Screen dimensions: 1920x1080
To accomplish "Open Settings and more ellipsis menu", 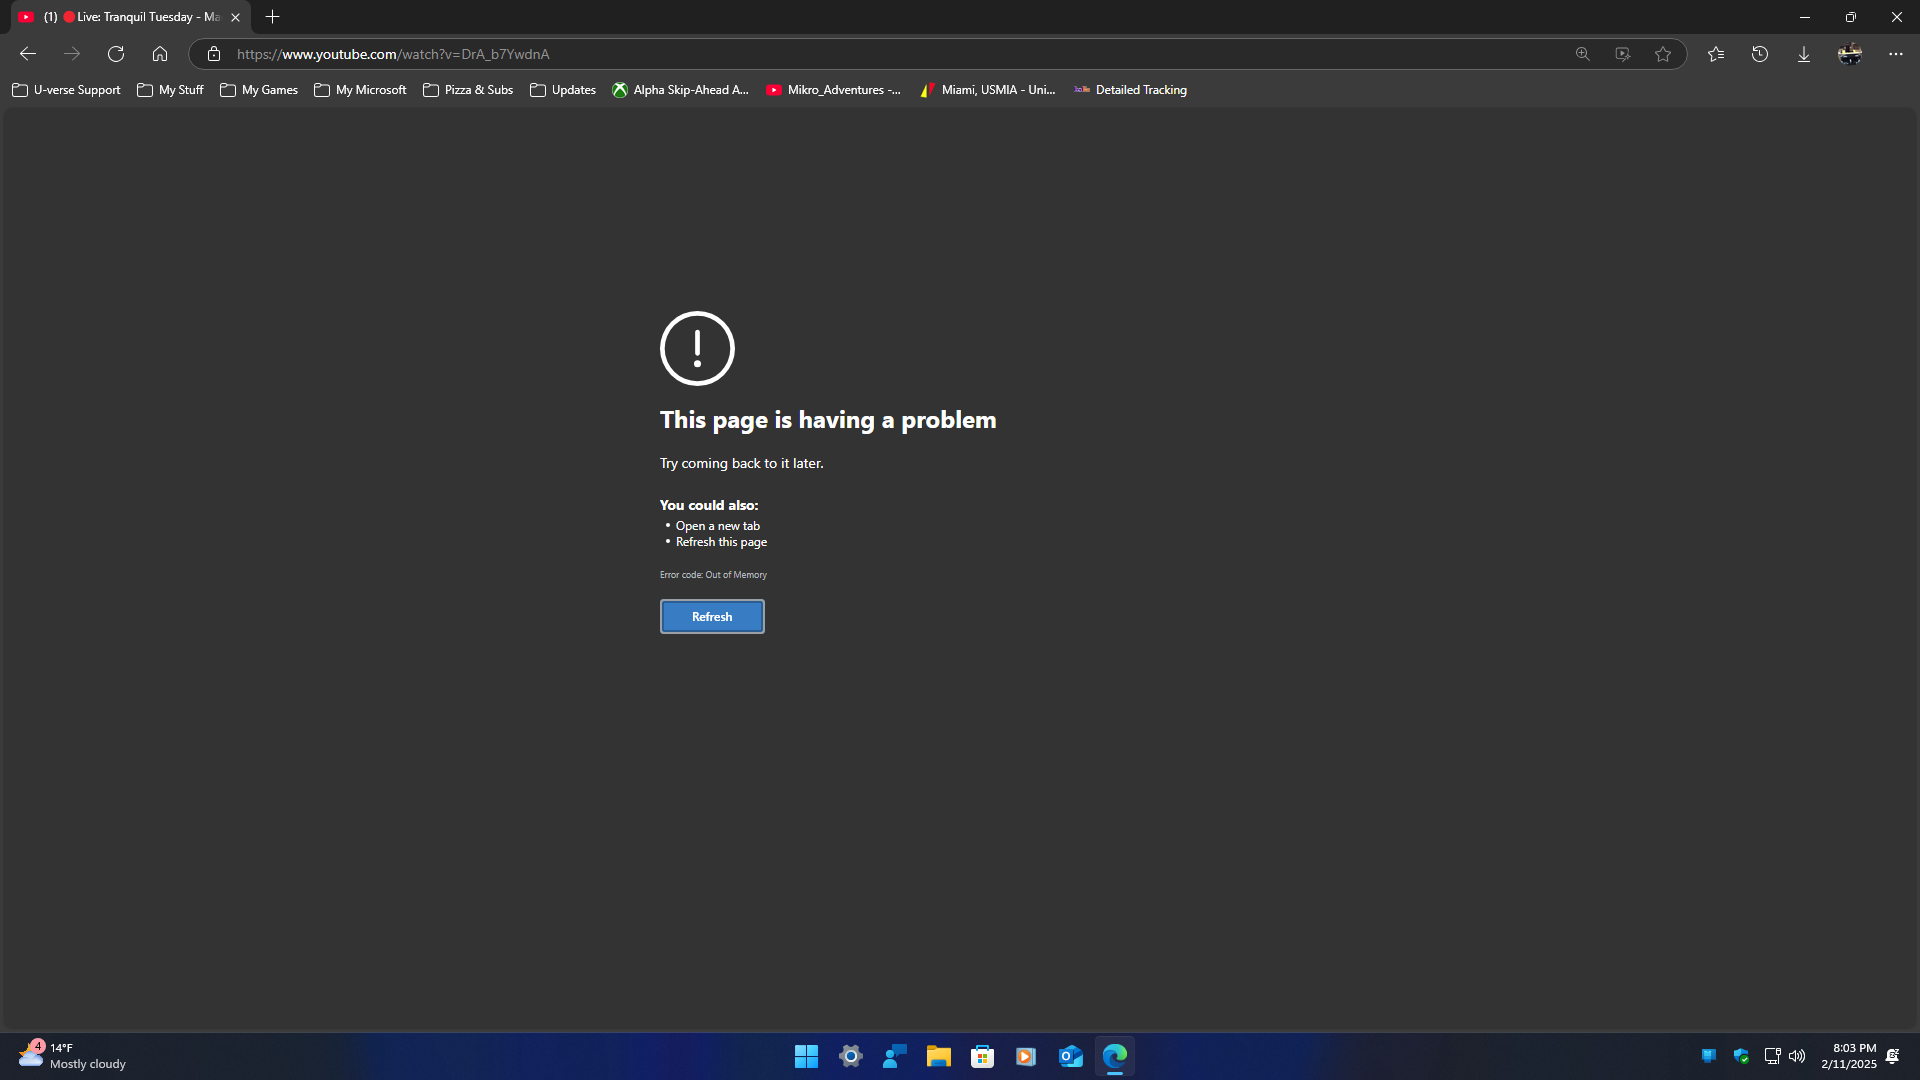I will 1895,54.
